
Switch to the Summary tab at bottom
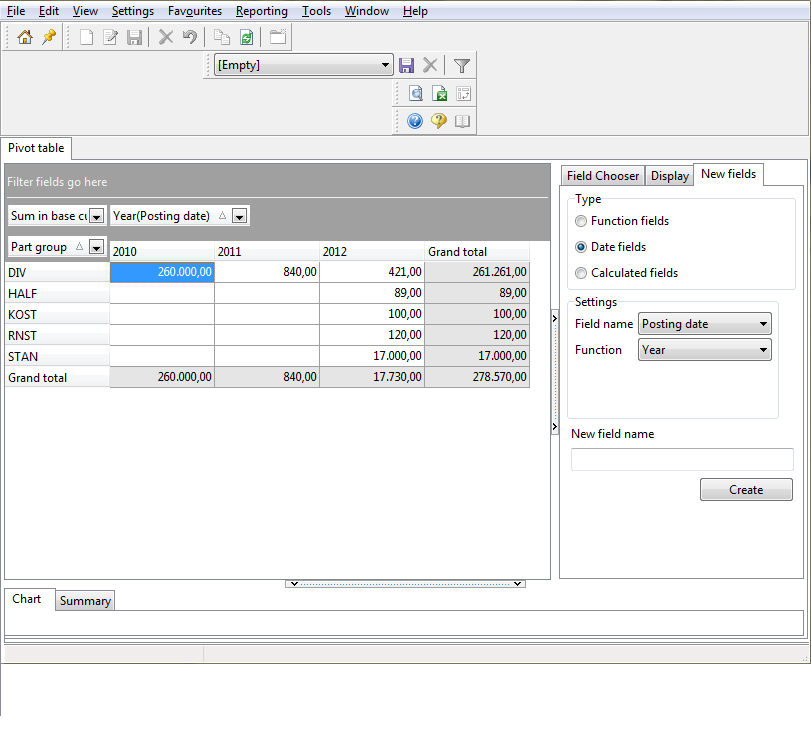point(84,600)
